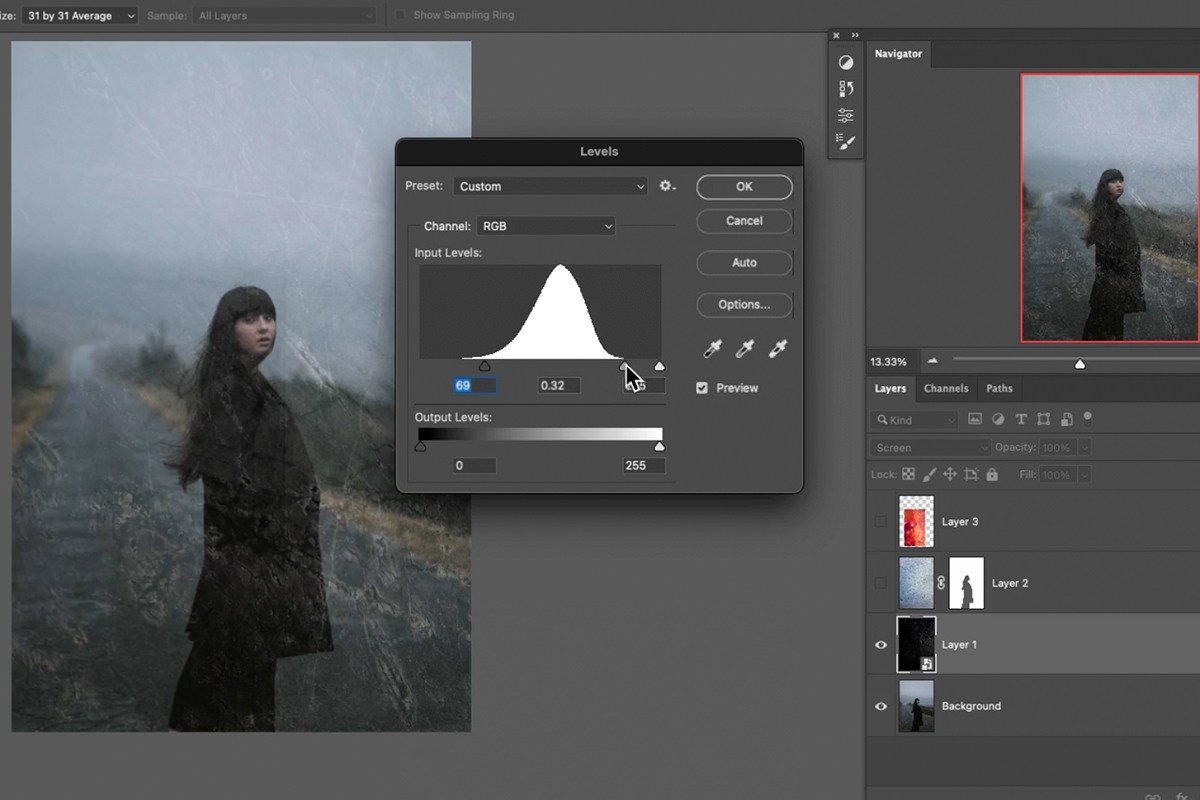Hide the Layer 1 visibility eye
Screen dimensions: 1200x800
click(881, 645)
